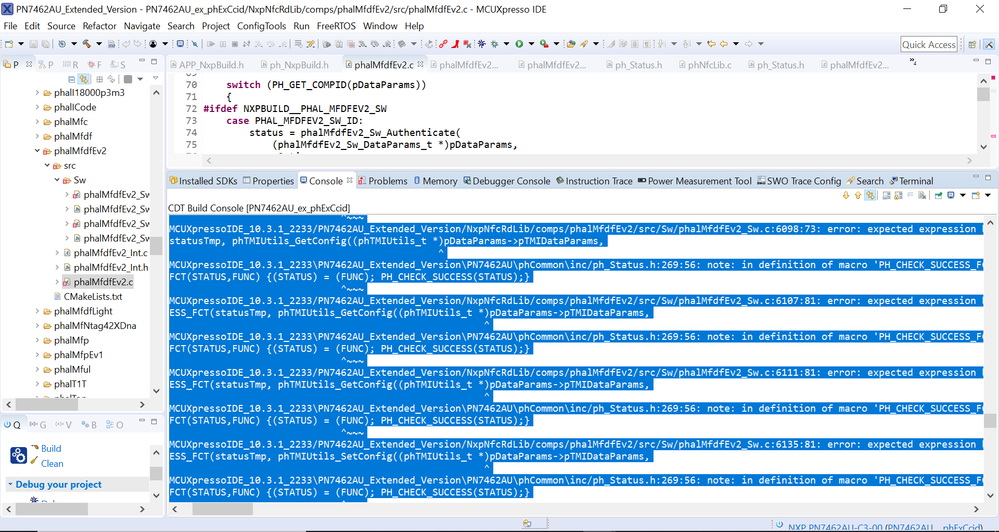Image resolution: width=999 pixels, height=532 pixels.
Task: Collapse the Debug your project section
Action: 10,484
